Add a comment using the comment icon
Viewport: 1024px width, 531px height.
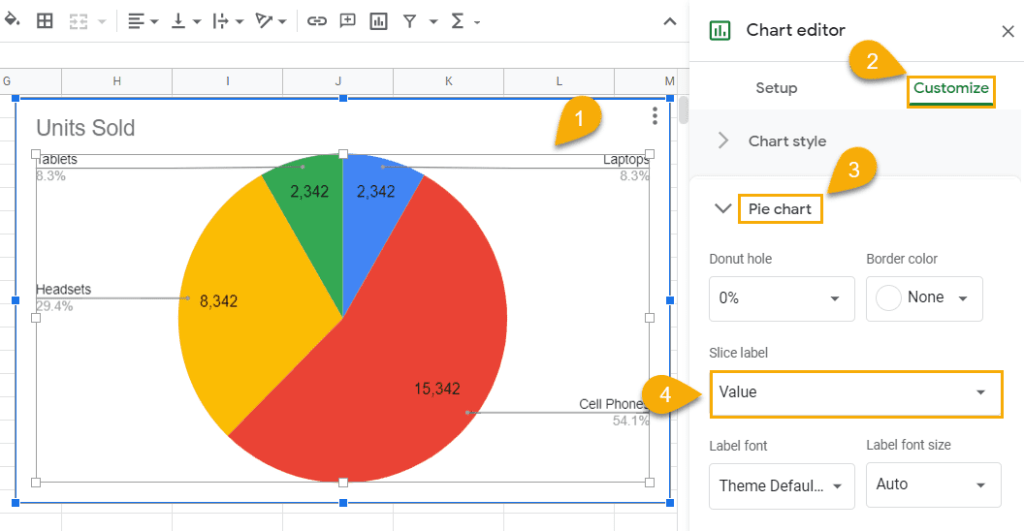(347, 22)
